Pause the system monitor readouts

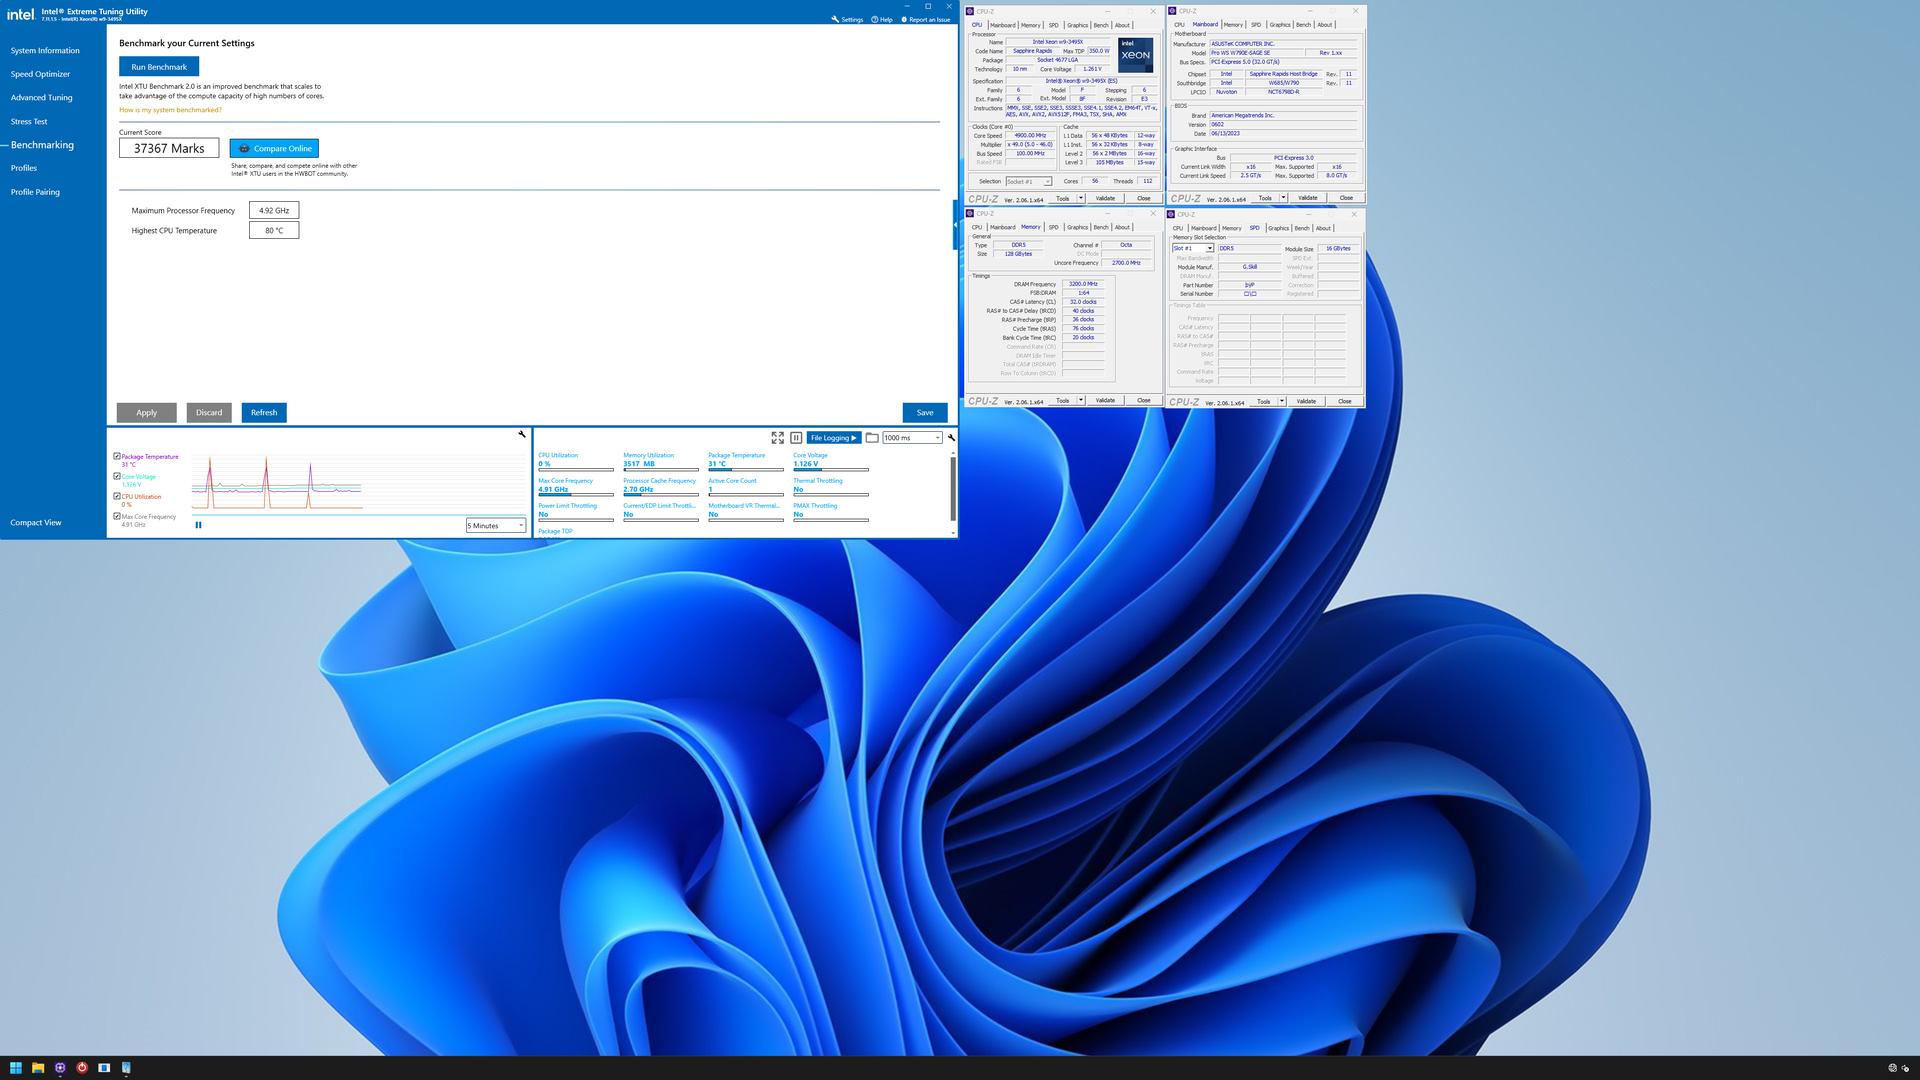796,438
